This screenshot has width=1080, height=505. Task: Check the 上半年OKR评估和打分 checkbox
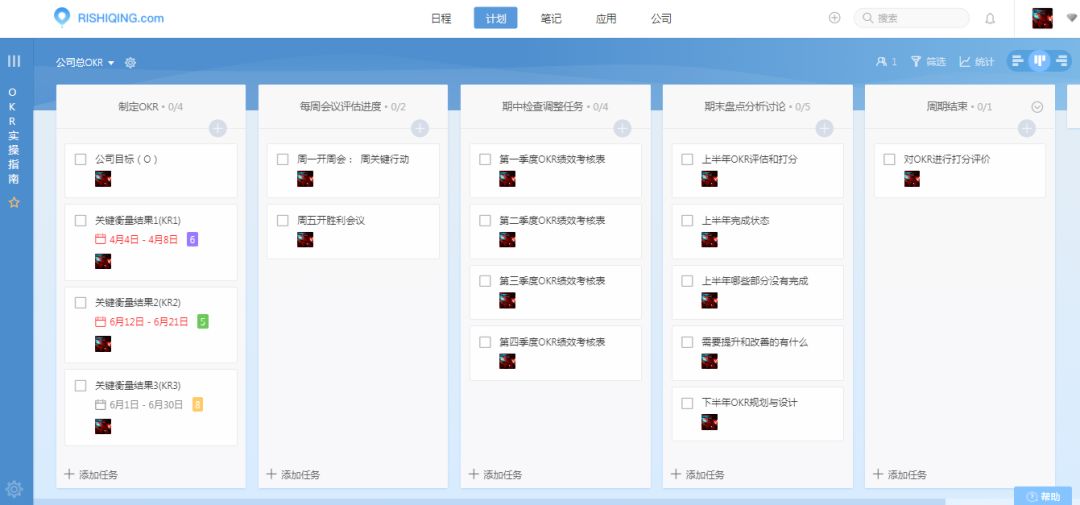click(x=687, y=159)
